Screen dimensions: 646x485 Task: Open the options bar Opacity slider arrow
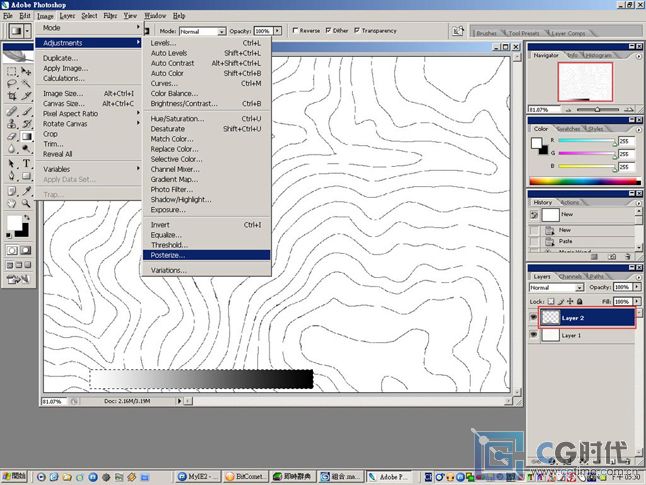(x=278, y=31)
